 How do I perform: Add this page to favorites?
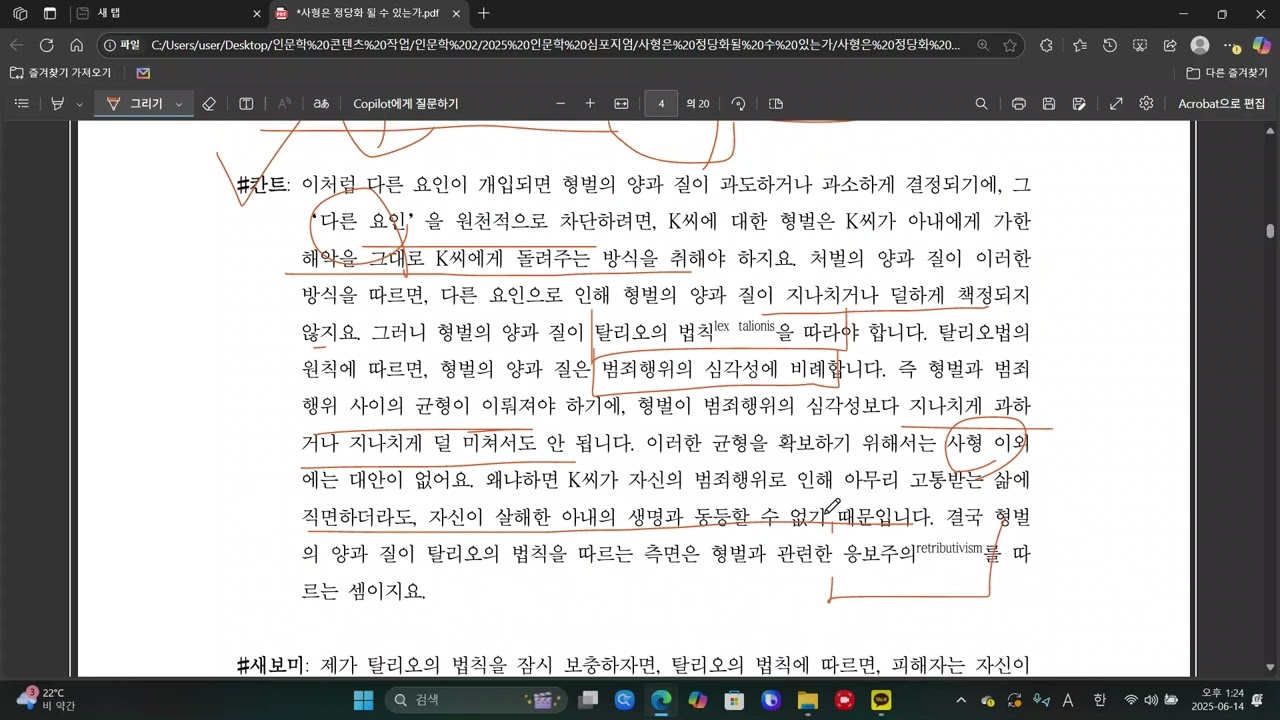pyautogui.click(x=1010, y=45)
